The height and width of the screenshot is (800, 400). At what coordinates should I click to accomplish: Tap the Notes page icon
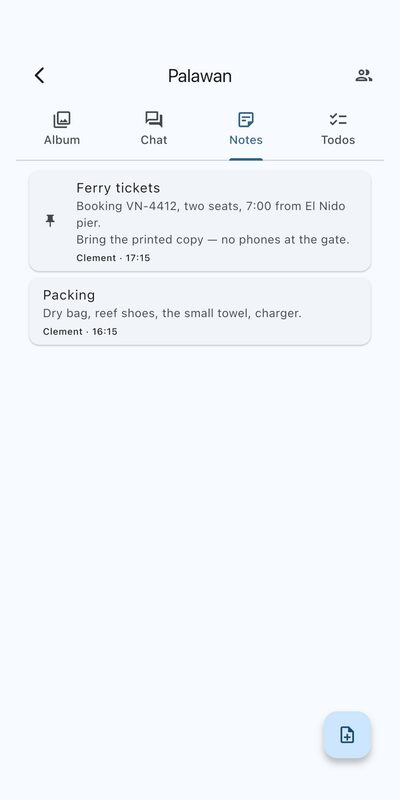[246, 120]
